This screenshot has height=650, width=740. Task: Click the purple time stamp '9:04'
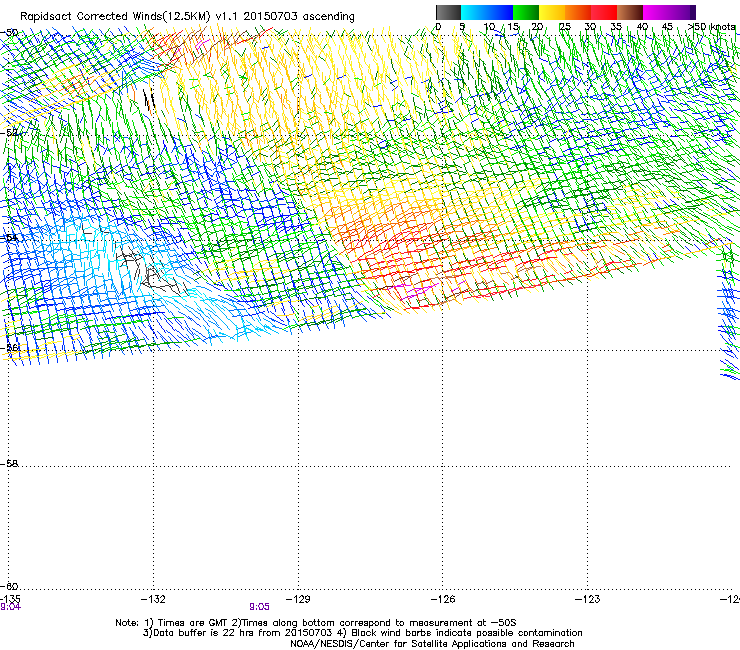pos(10,607)
